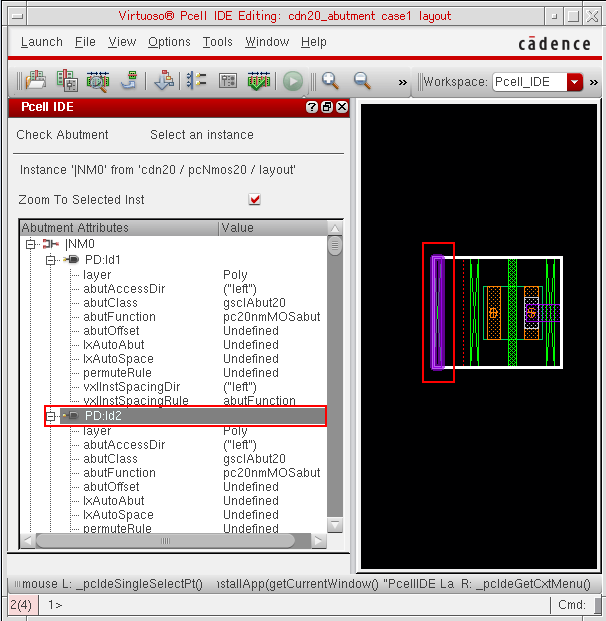Click the zoom out magnifier icon
606x621 pixels.
click(x=361, y=81)
